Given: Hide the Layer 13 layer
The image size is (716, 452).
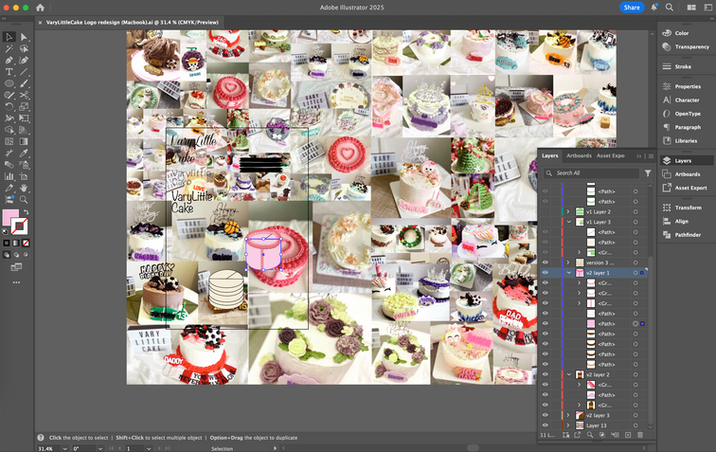Looking at the screenshot, I should tap(545, 425).
